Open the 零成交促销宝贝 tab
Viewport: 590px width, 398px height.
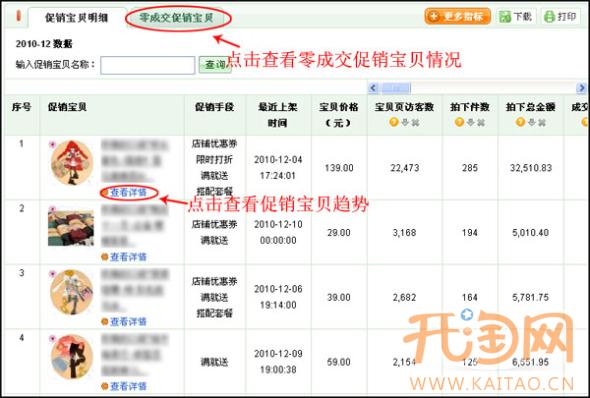point(176,18)
